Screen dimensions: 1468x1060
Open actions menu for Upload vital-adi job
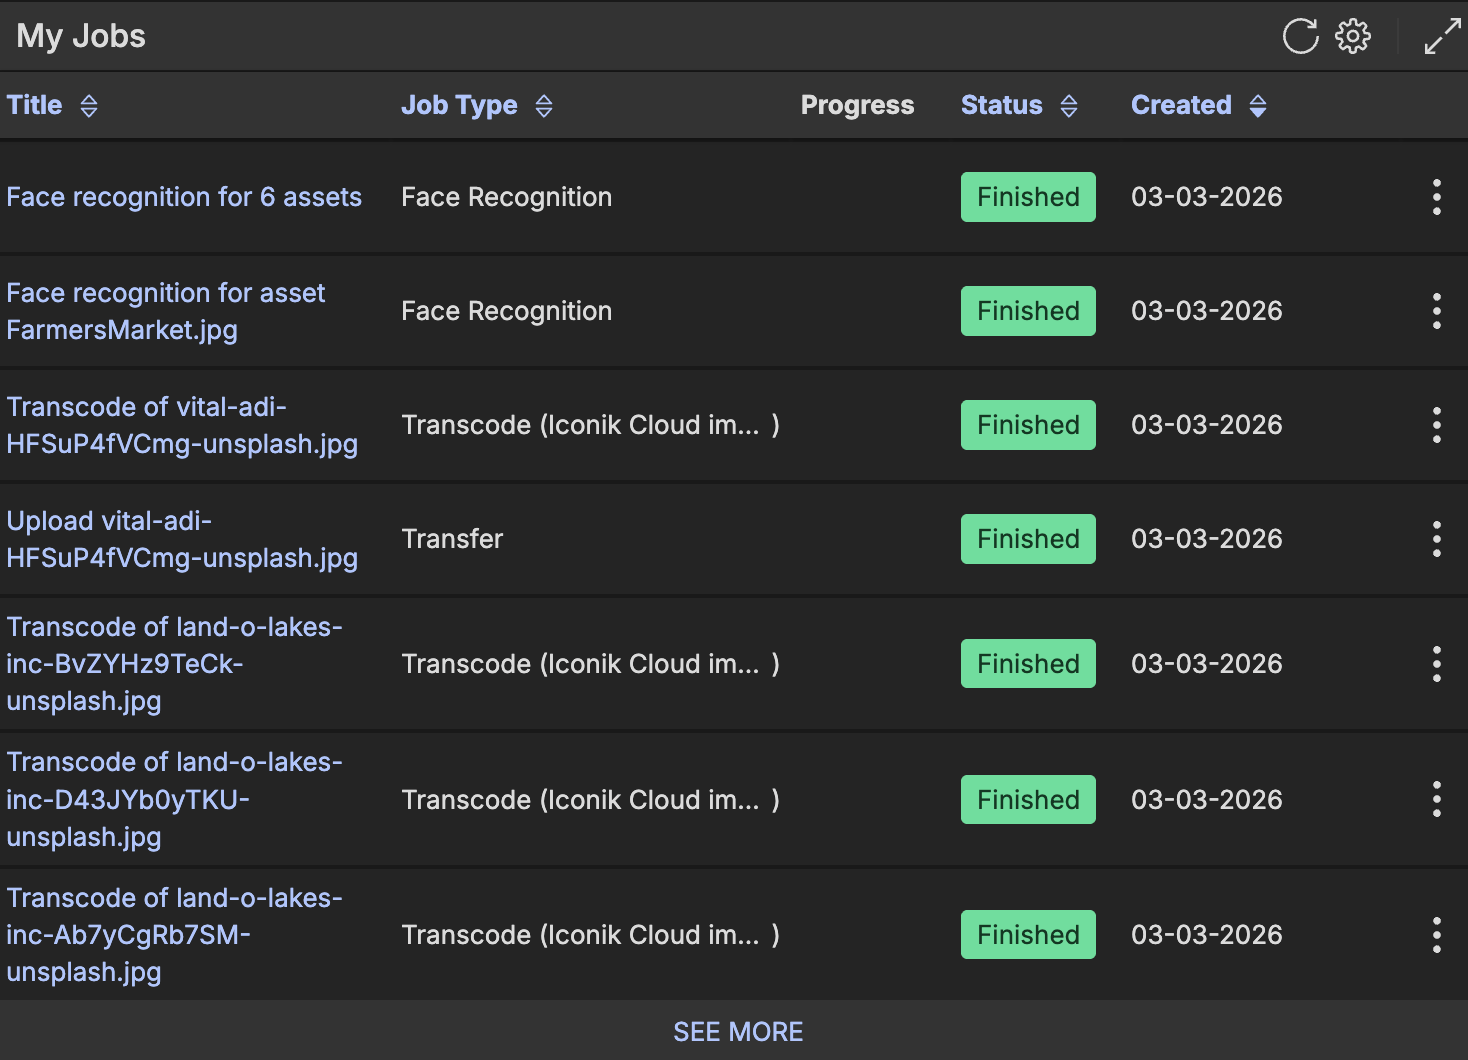(x=1436, y=539)
